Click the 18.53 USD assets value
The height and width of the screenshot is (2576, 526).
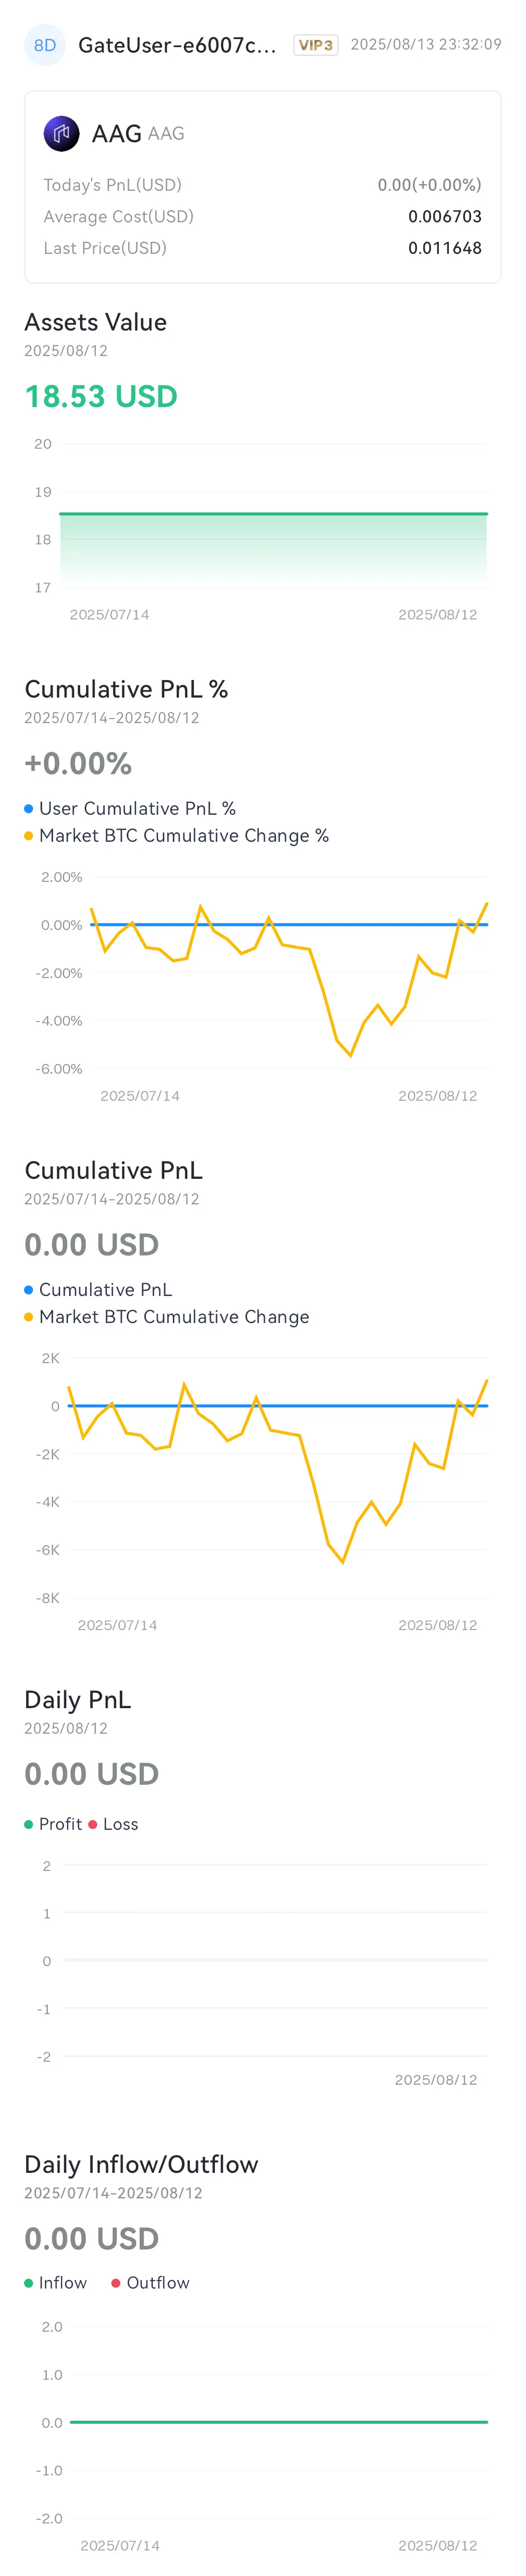tap(101, 396)
